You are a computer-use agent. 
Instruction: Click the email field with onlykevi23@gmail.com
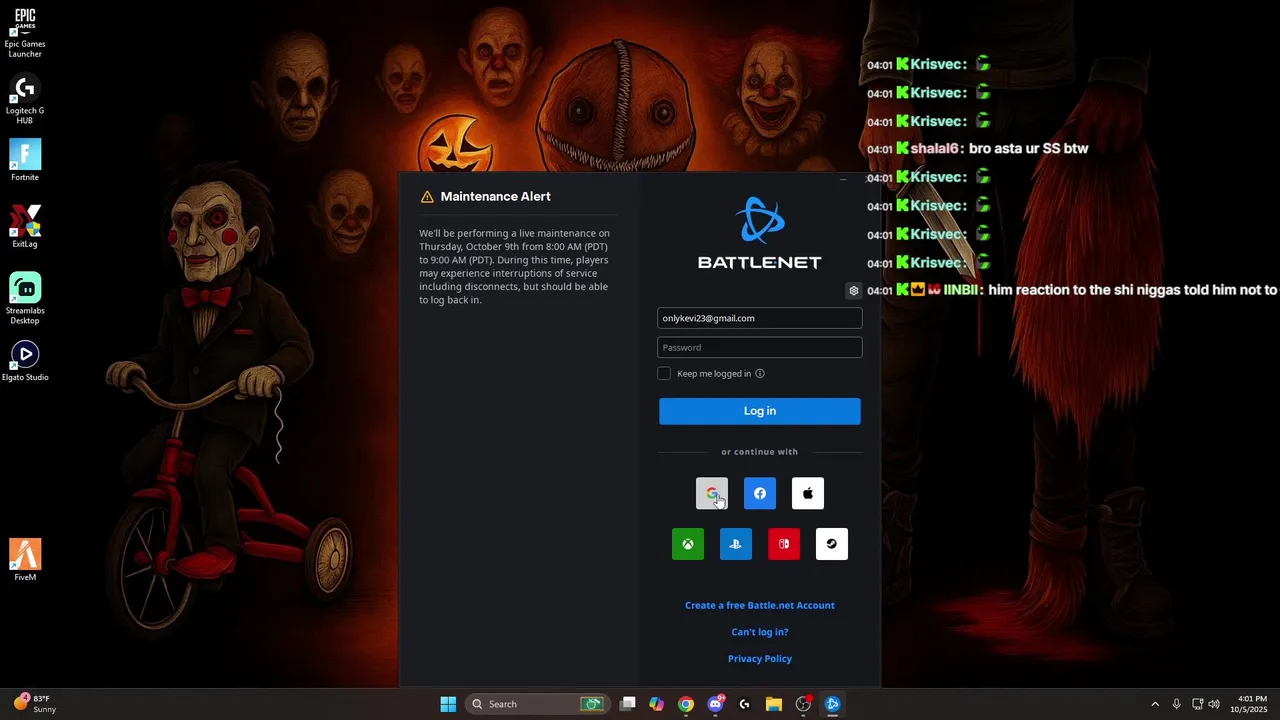tap(760, 318)
